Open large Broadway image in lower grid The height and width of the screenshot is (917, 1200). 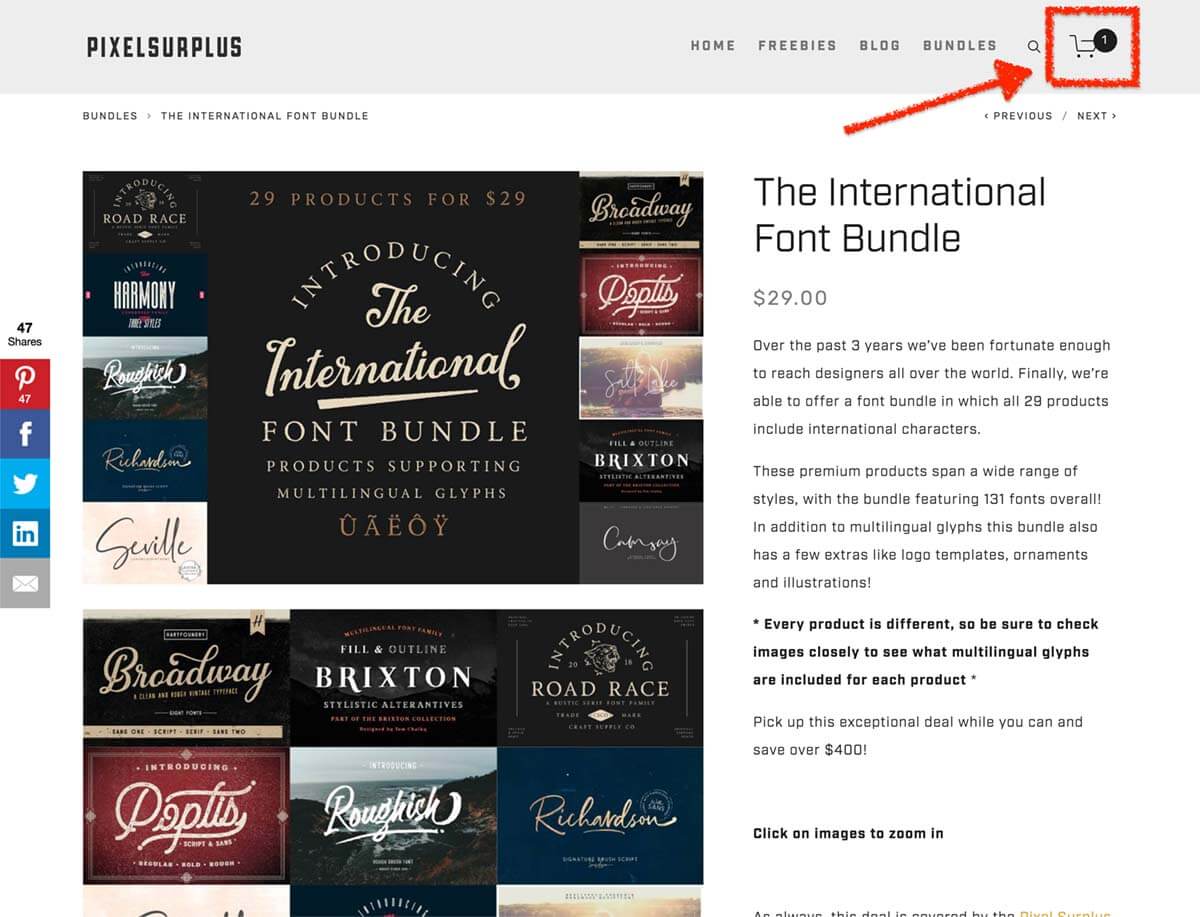(x=186, y=677)
